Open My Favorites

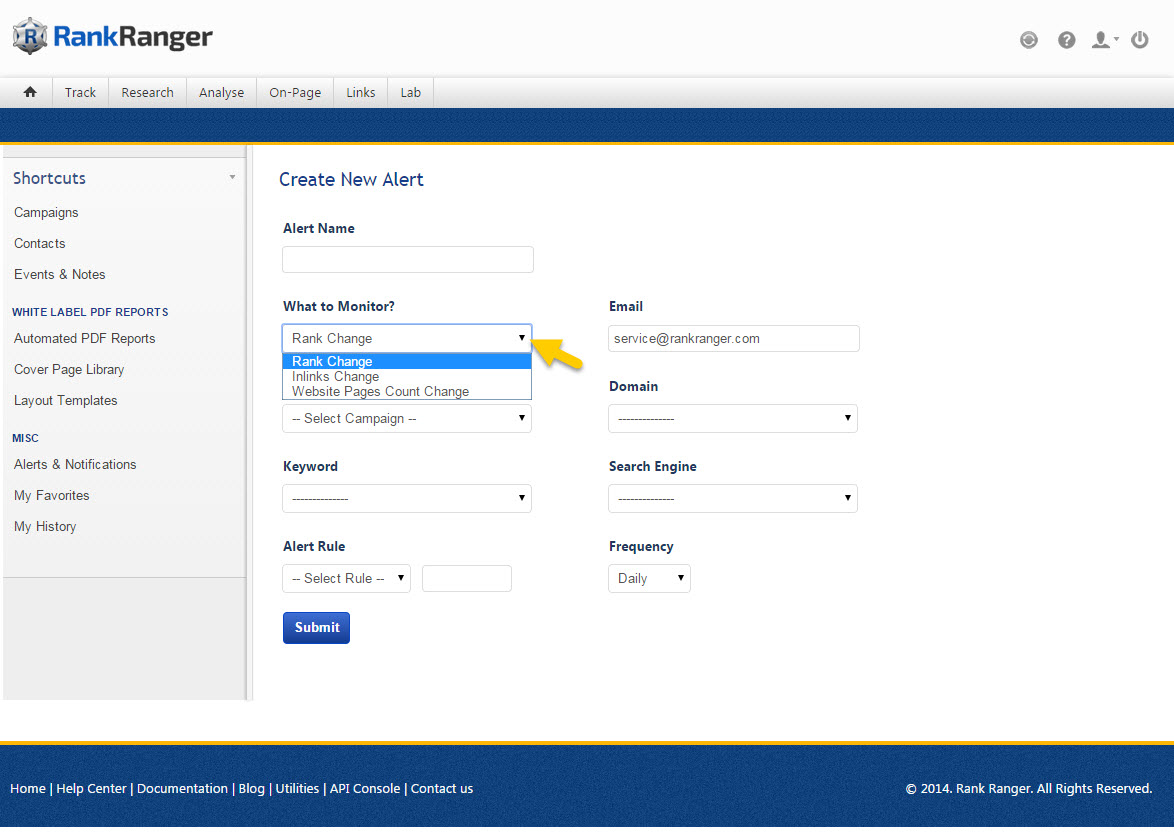click(52, 496)
